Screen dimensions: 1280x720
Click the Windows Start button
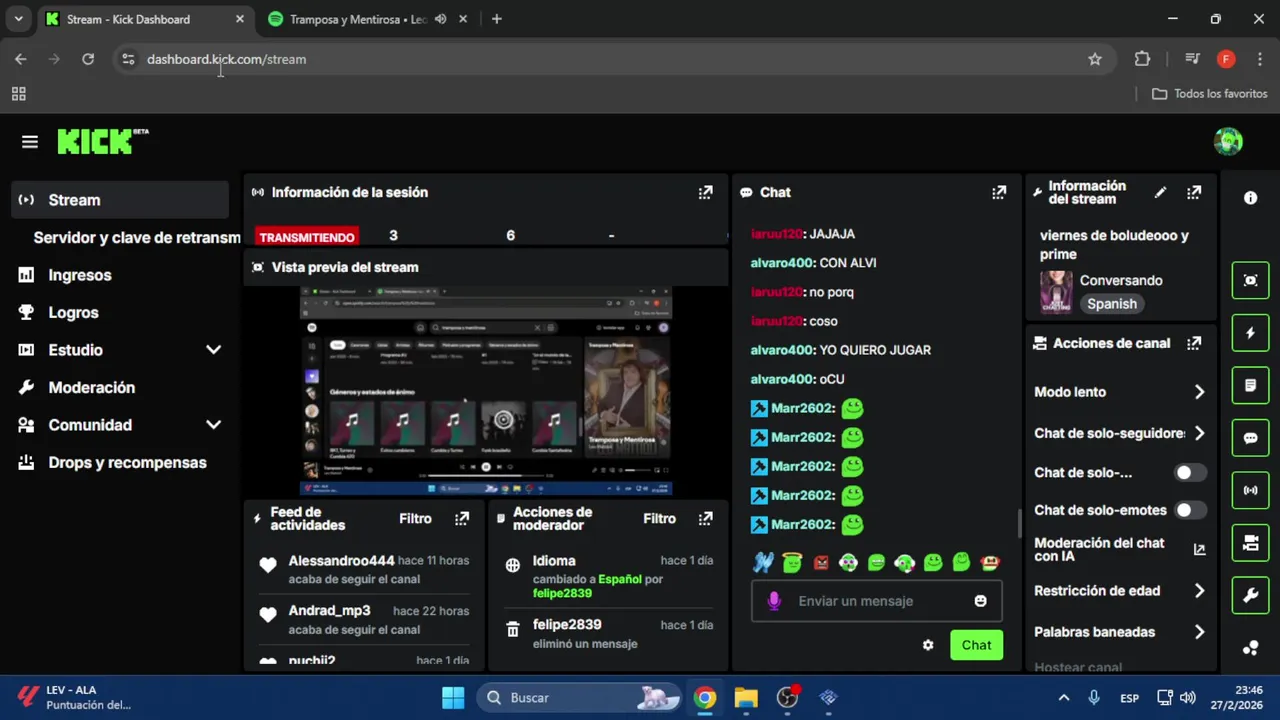coord(453,697)
